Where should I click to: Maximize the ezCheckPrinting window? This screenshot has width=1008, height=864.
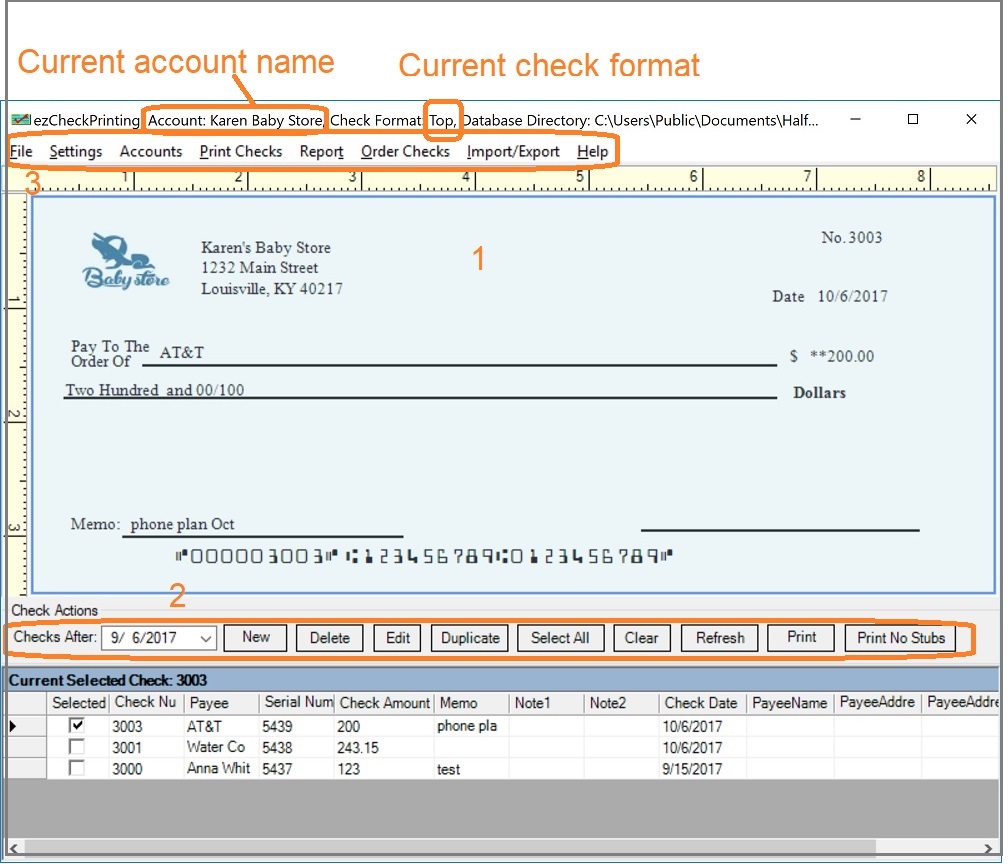click(x=912, y=119)
